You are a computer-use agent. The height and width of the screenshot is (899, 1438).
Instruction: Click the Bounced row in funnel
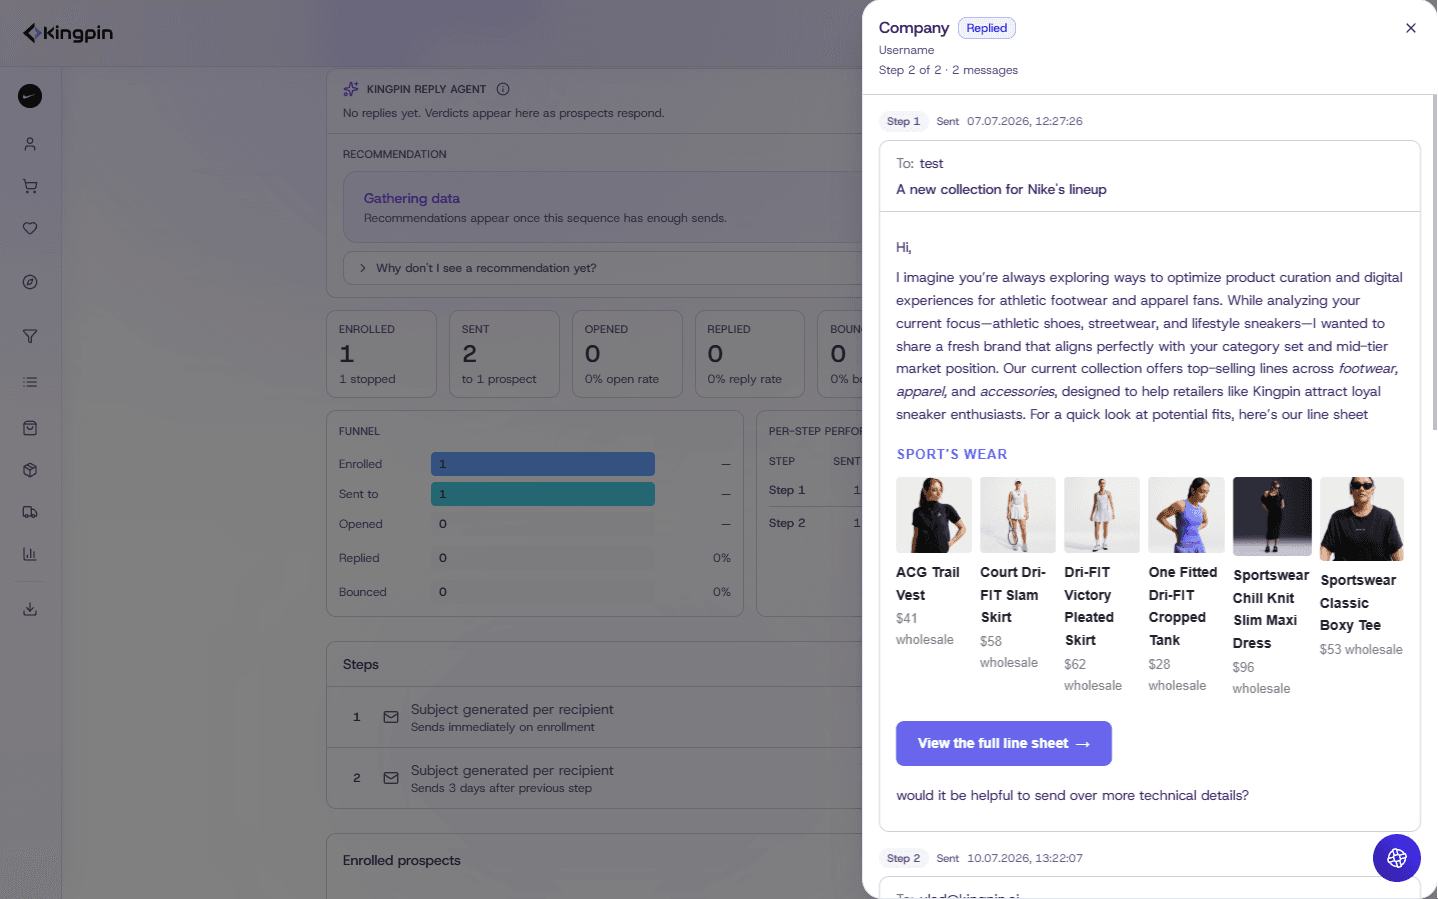(535, 592)
